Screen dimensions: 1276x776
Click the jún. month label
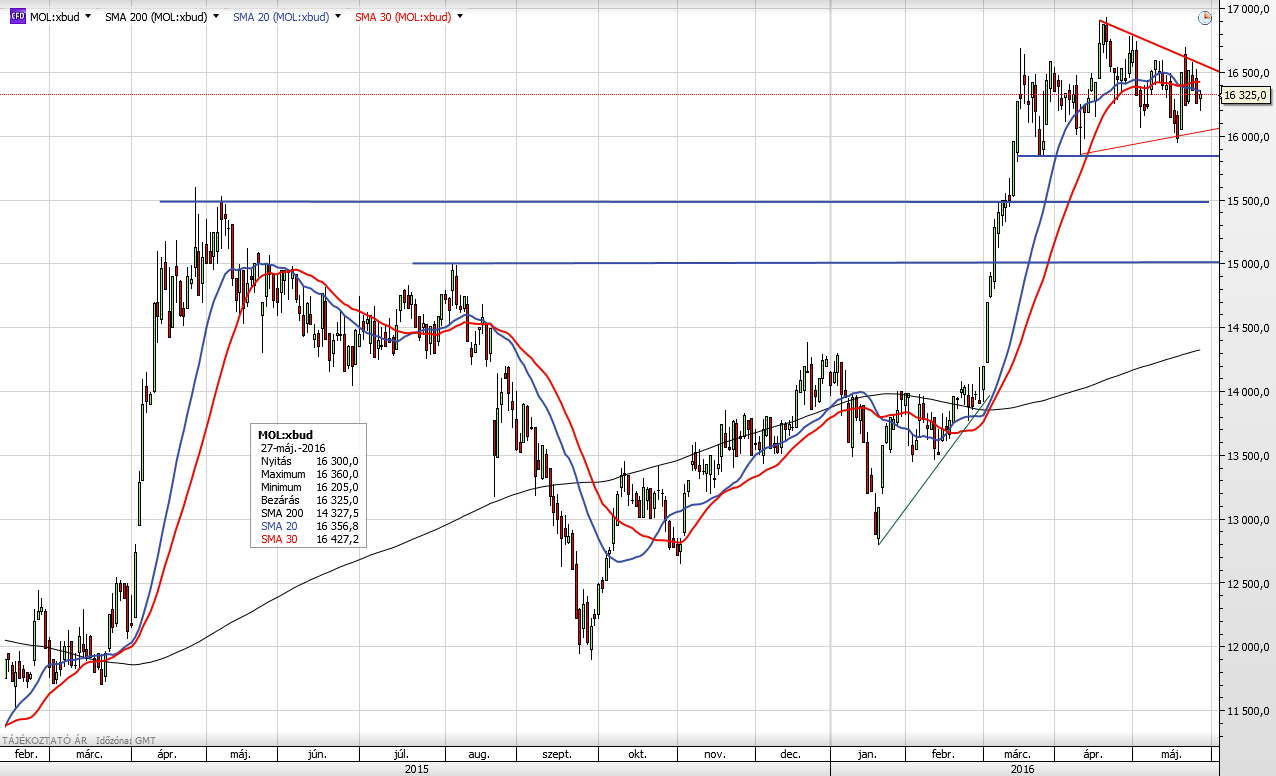point(319,755)
